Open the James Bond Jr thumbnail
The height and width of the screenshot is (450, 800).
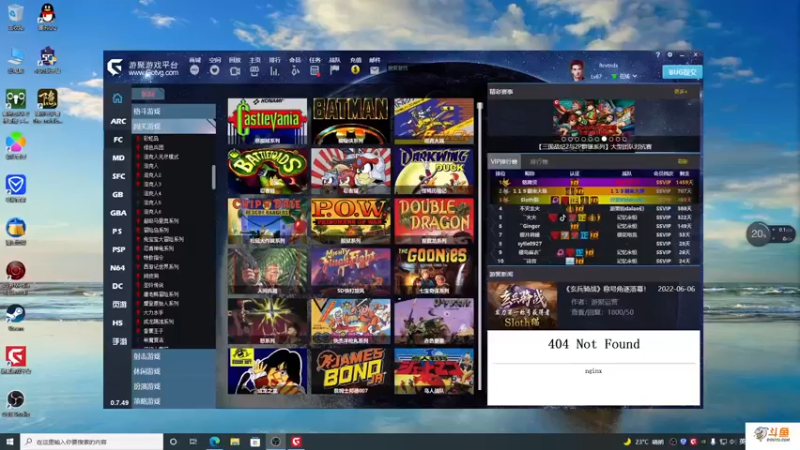coord(351,371)
